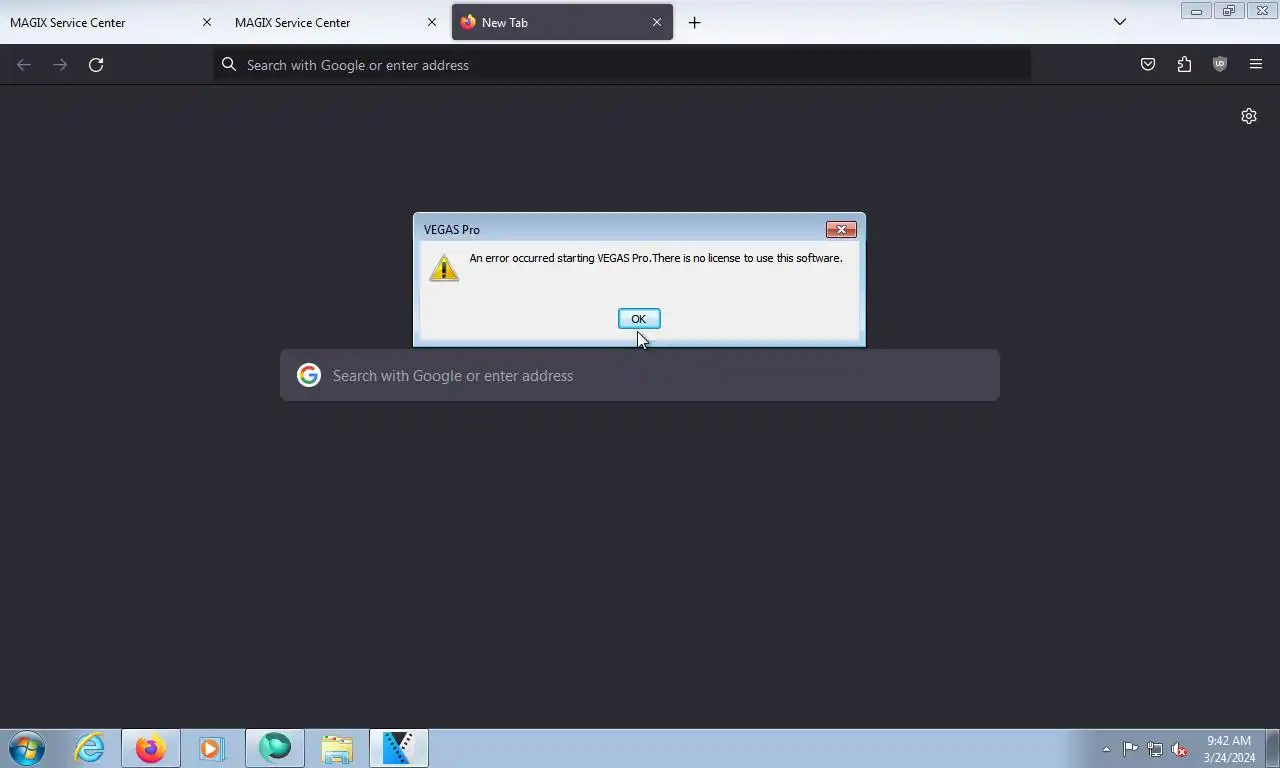Open File Explorer folder in taskbar

[x=337, y=748]
